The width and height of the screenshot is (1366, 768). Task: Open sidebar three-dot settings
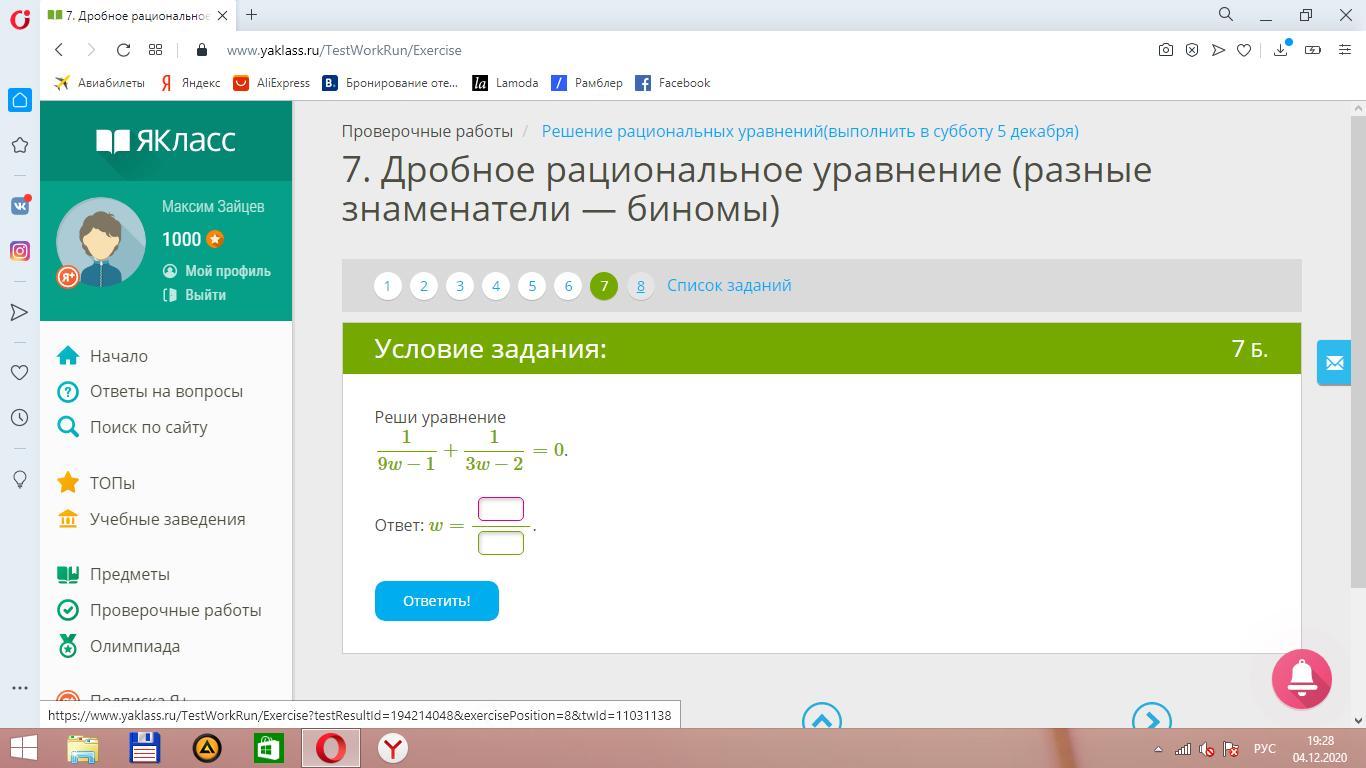click(x=19, y=688)
